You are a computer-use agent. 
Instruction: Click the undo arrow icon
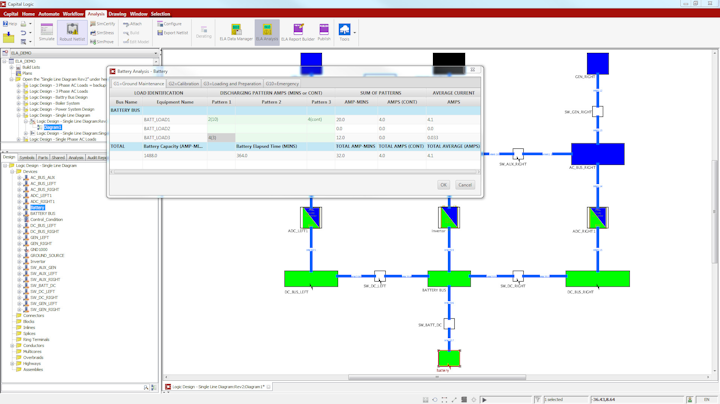point(23,33)
